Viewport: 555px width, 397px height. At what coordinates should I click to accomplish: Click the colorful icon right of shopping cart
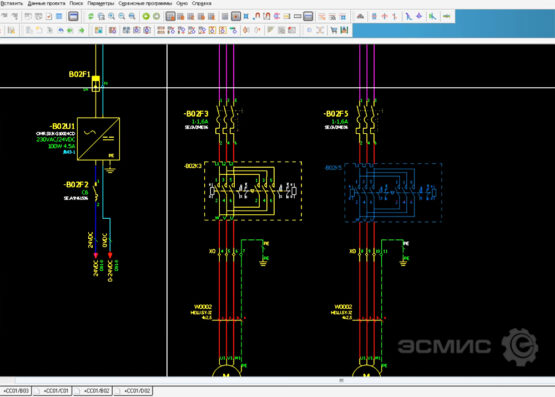(x=344, y=30)
